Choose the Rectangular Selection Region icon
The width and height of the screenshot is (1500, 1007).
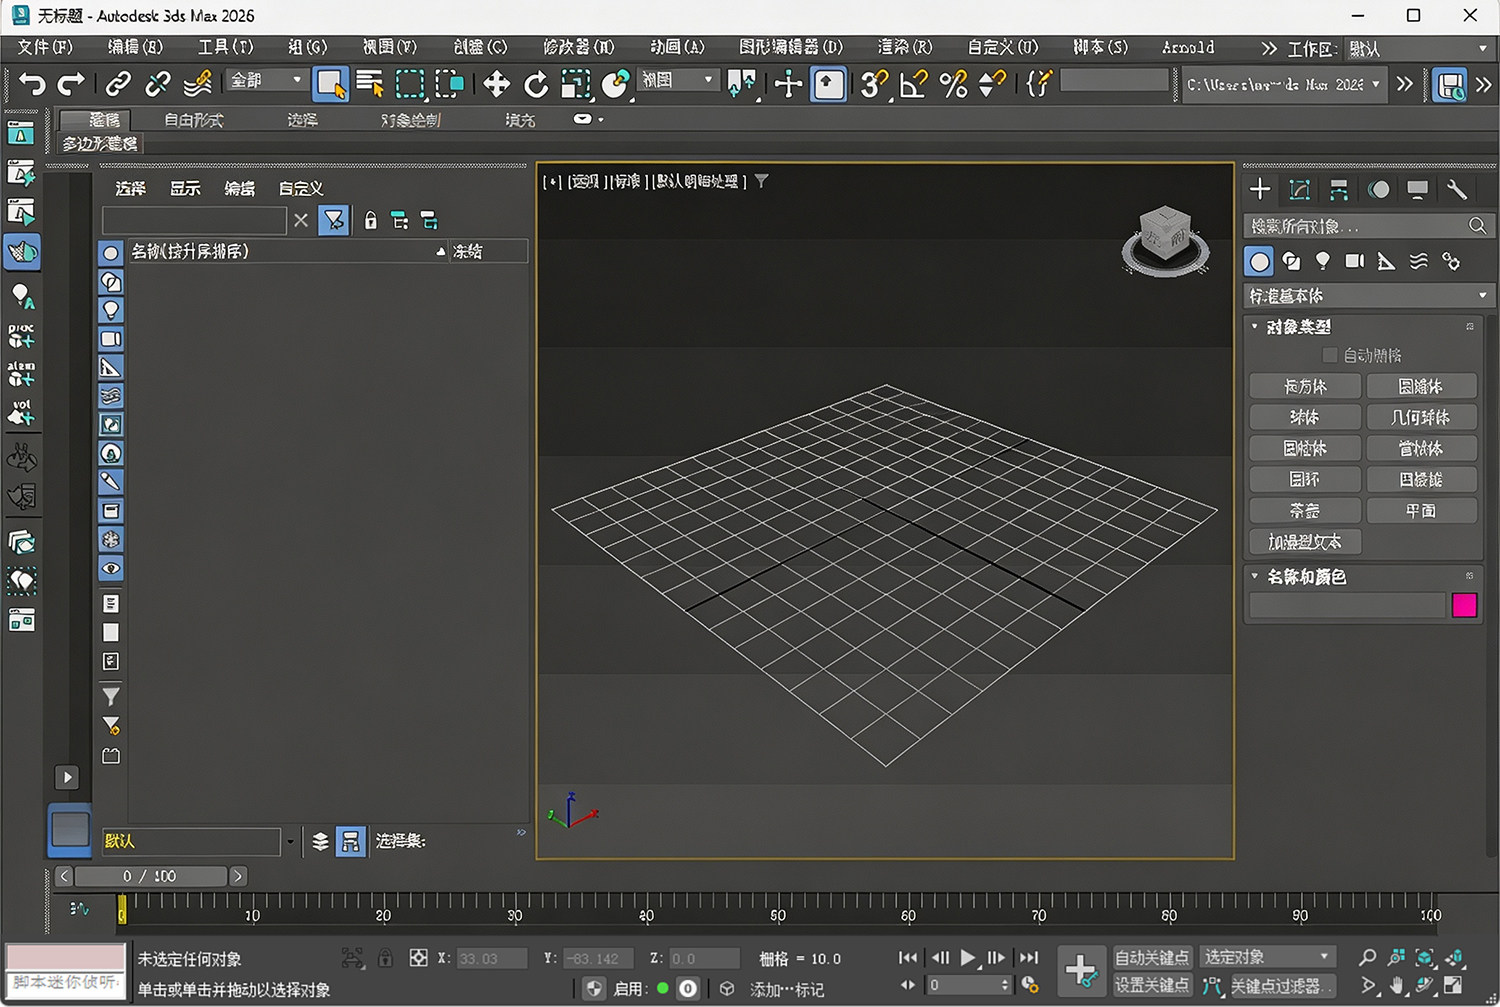(410, 84)
